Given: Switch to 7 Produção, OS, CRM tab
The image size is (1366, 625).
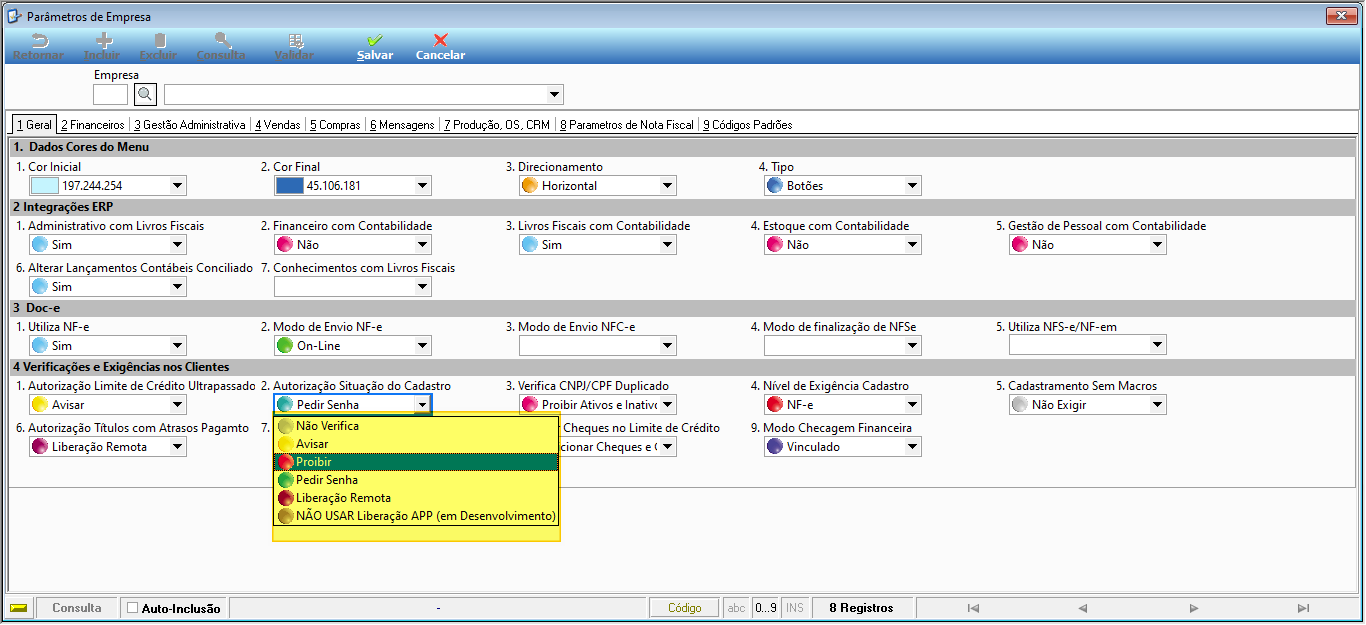Looking at the screenshot, I should 498,125.
